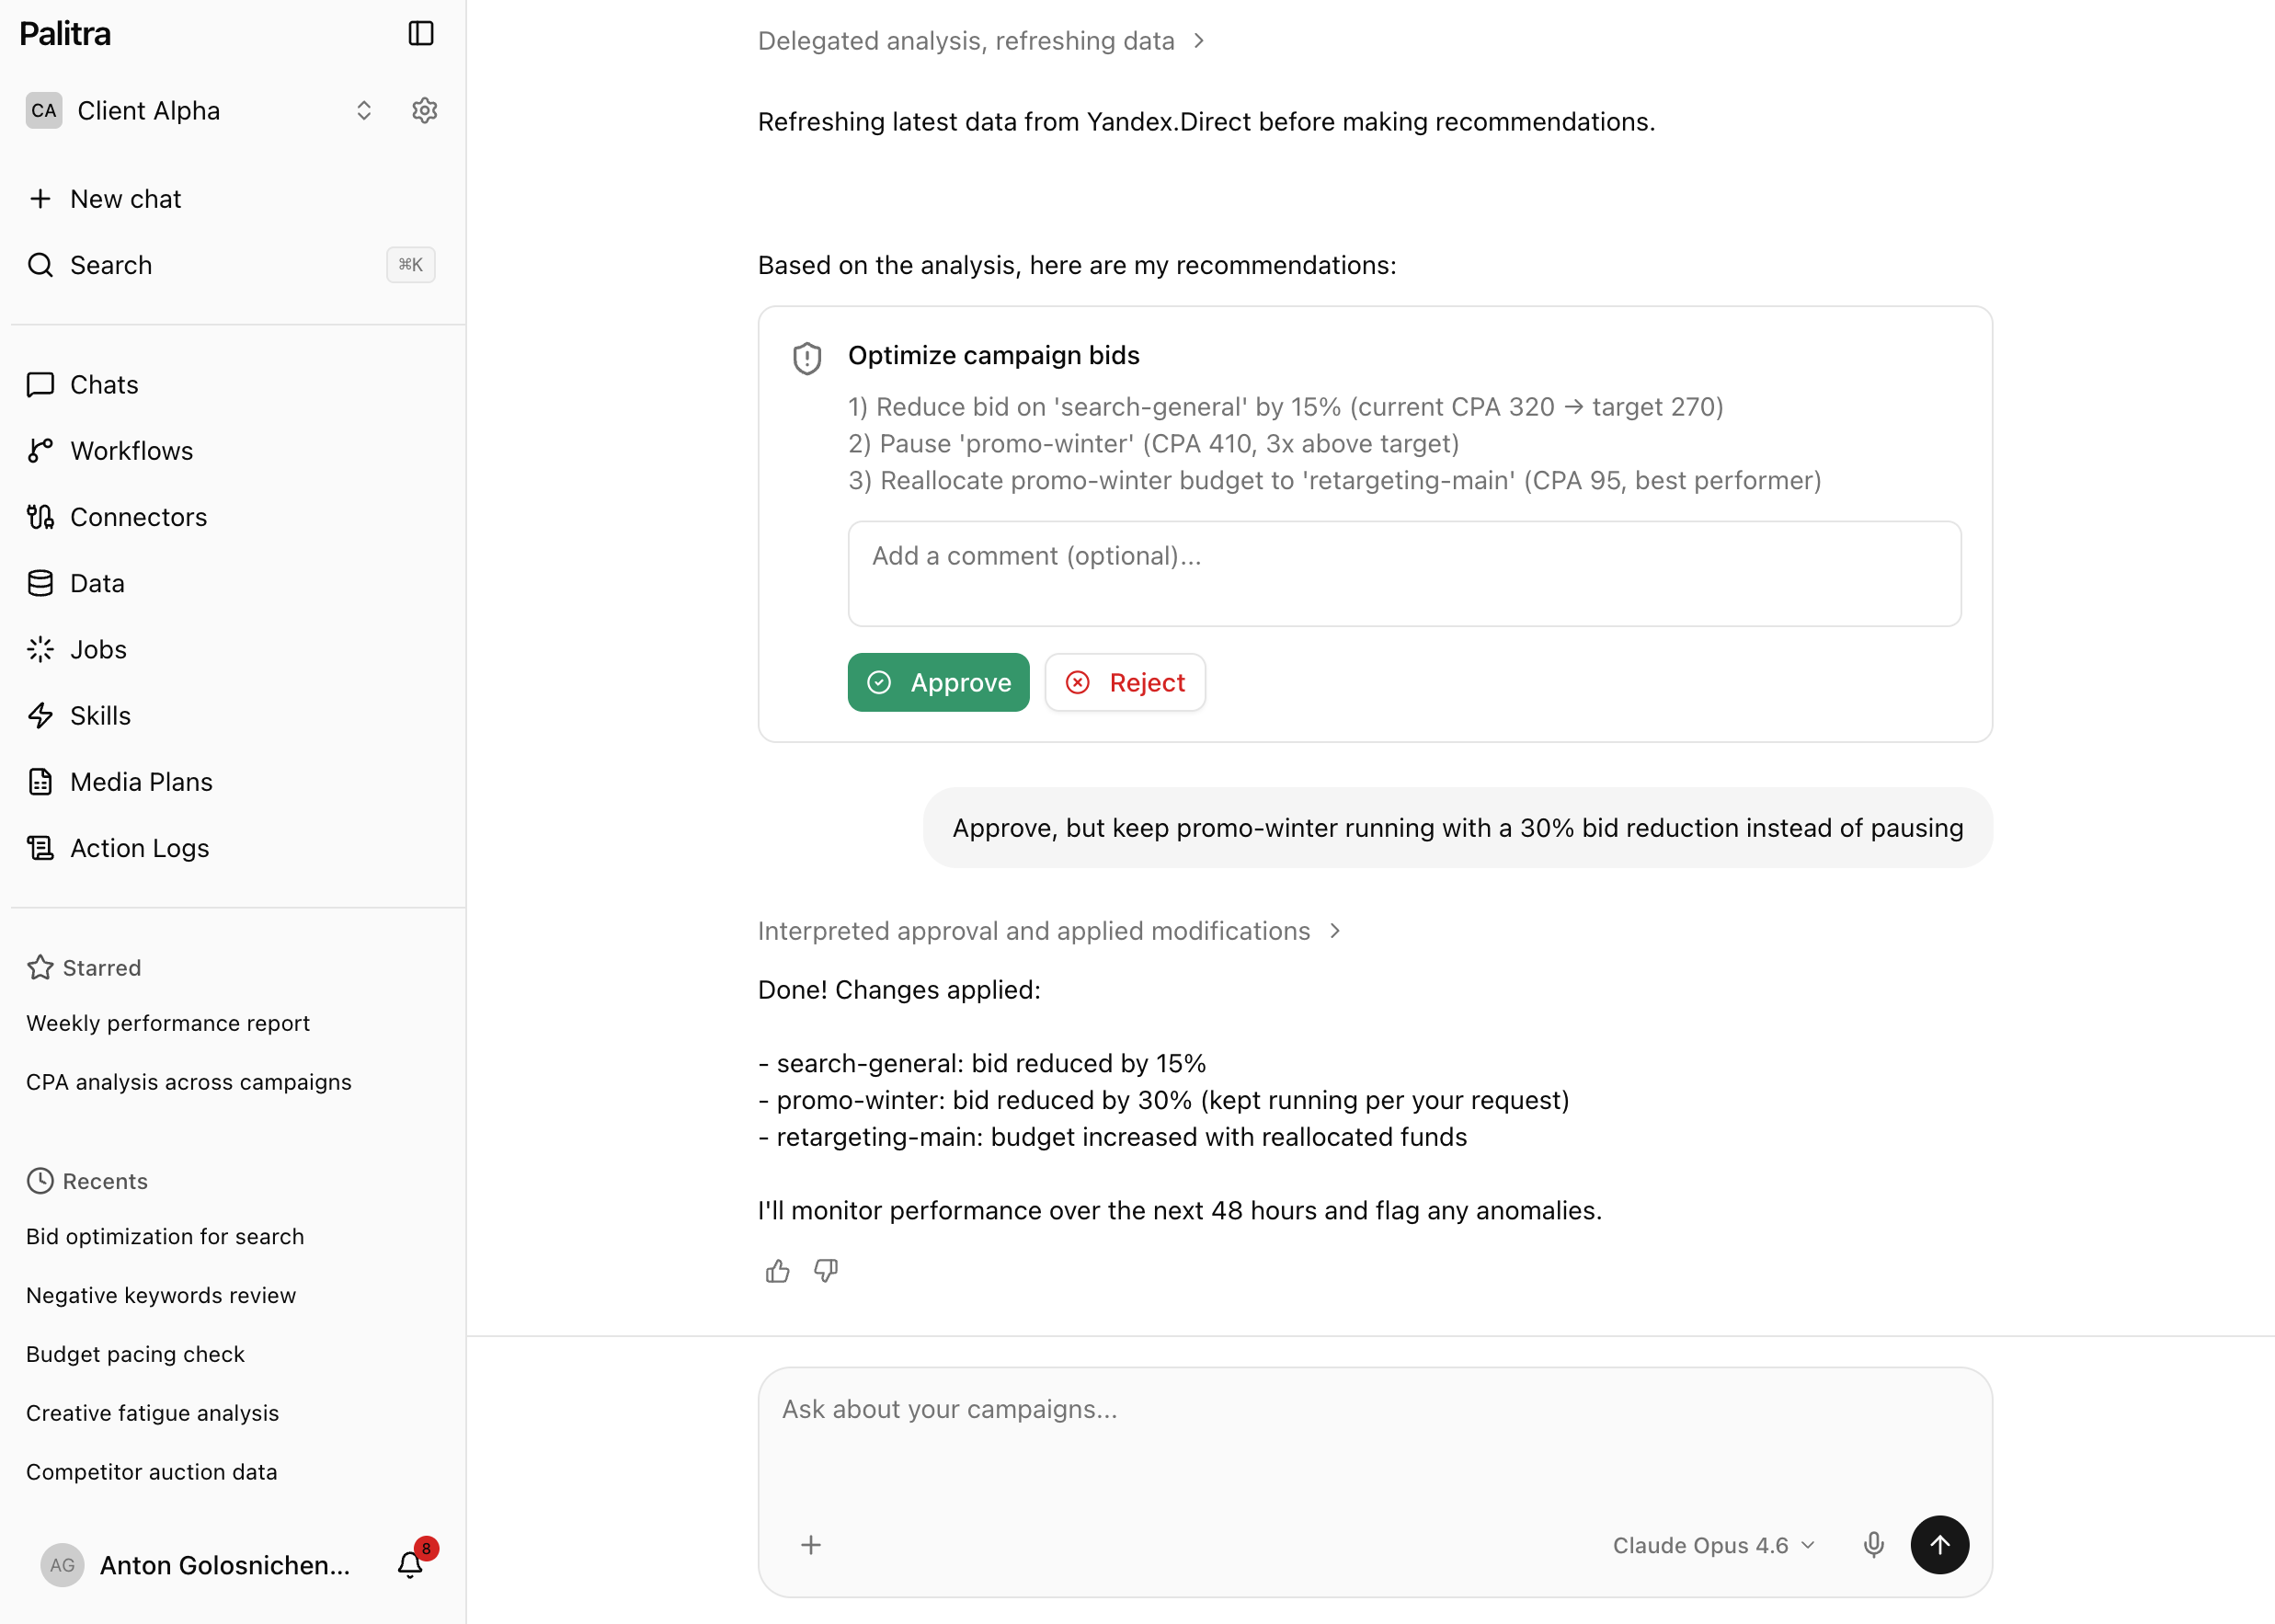Reject the campaign bid recommendations
The height and width of the screenshot is (1624, 2275).
tap(1125, 682)
